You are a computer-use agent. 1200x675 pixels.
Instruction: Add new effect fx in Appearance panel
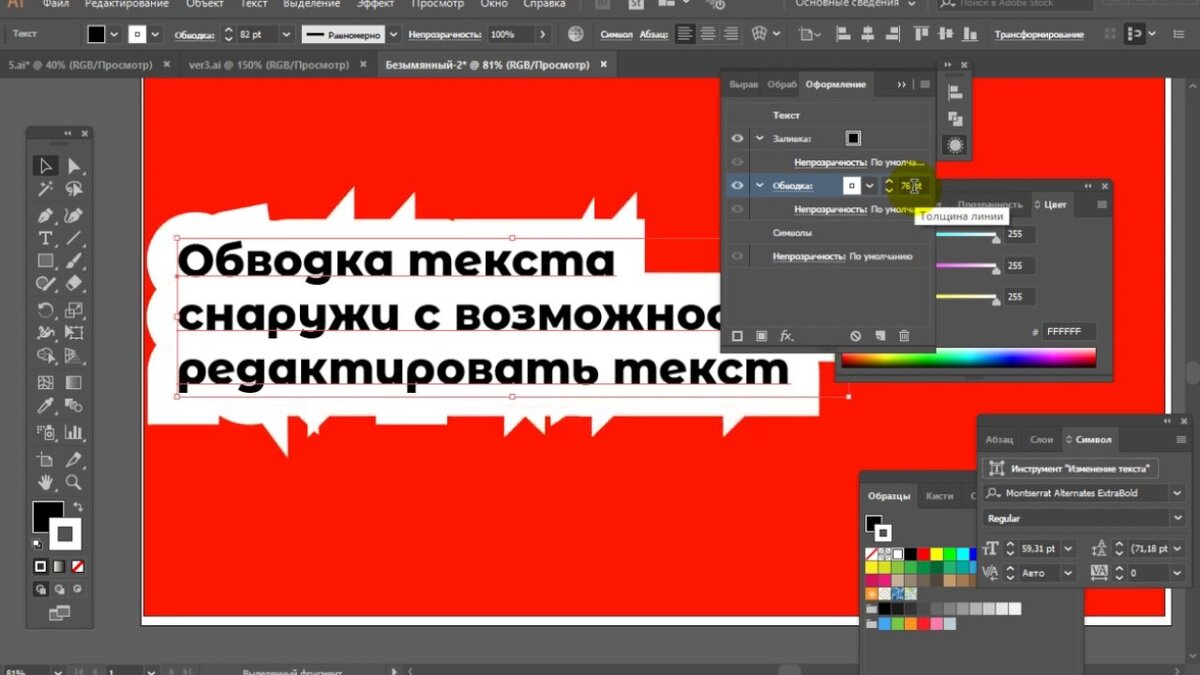pyautogui.click(x=786, y=336)
